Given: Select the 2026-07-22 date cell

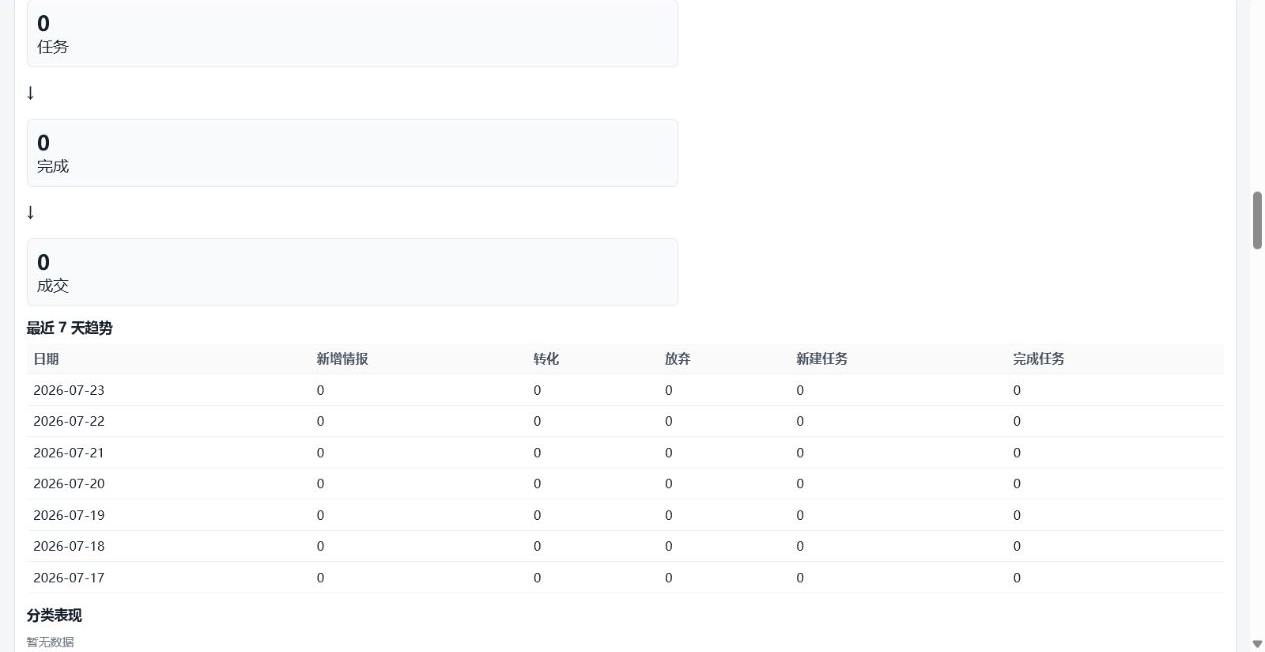Looking at the screenshot, I should (69, 421).
